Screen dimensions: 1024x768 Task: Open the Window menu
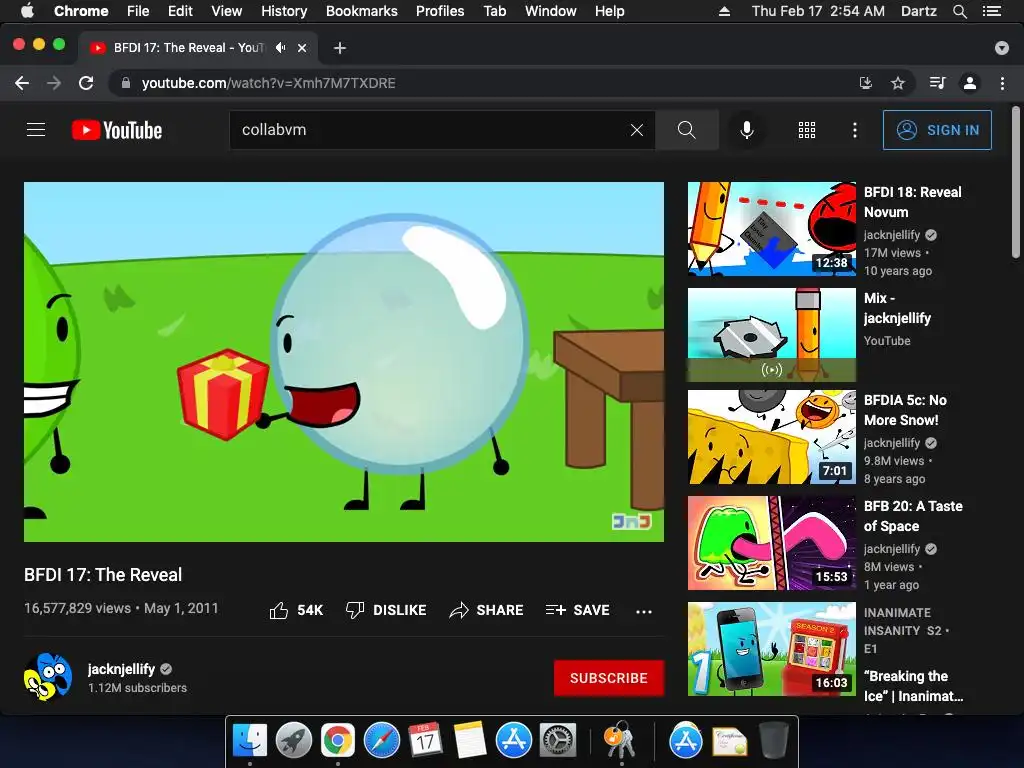(551, 11)
